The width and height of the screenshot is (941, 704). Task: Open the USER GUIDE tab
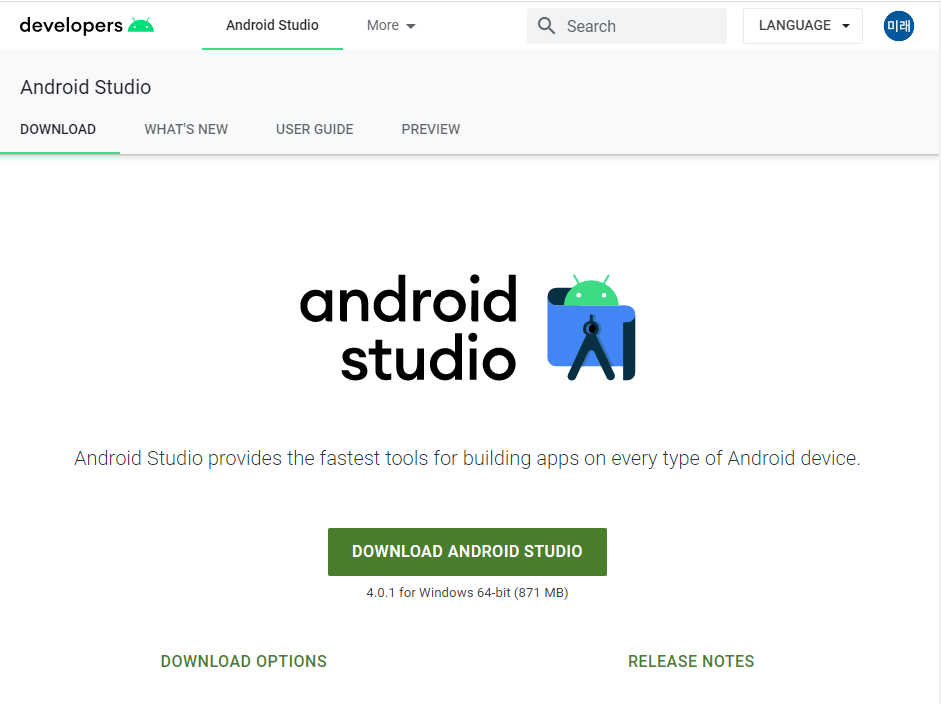314,130
